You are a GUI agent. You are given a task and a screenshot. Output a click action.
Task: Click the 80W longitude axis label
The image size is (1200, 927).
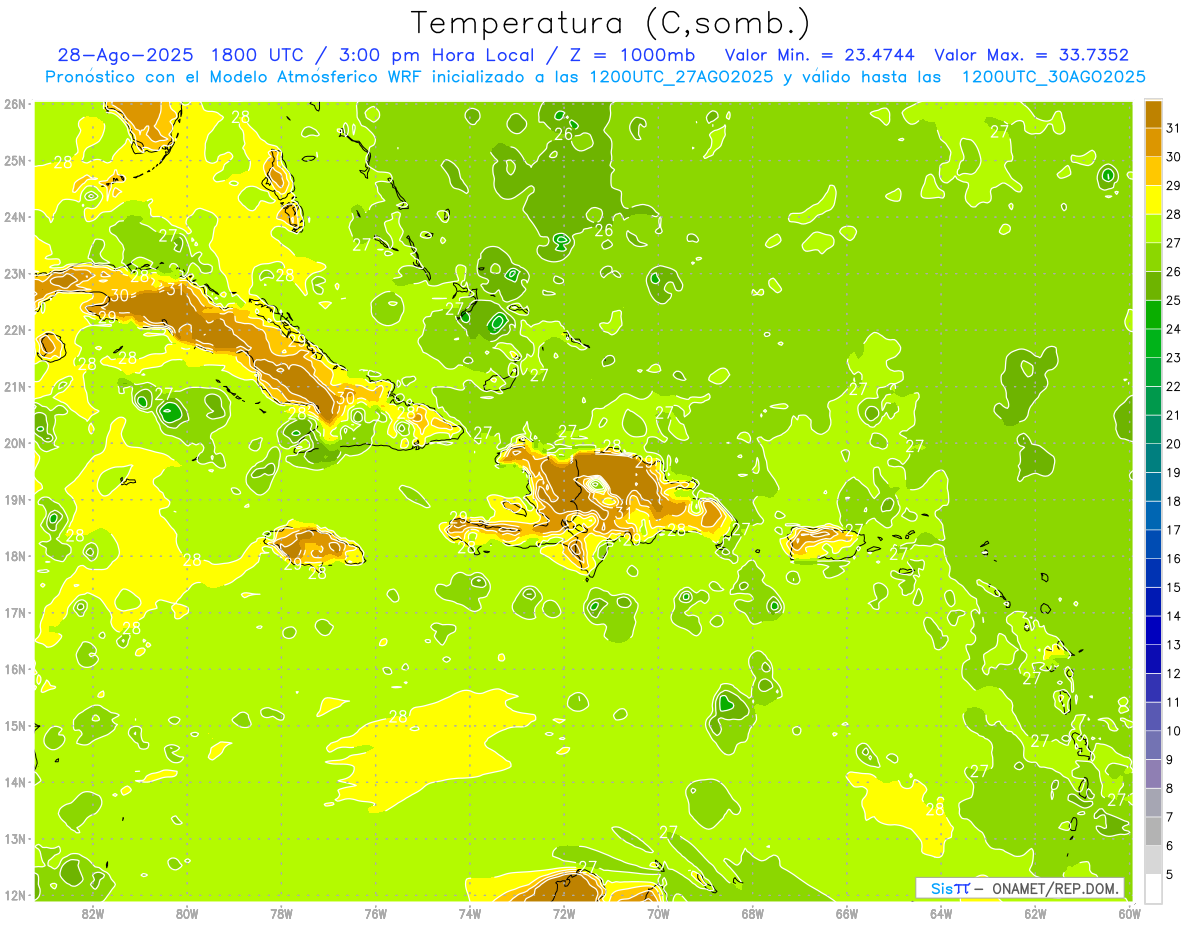(187, 913)
